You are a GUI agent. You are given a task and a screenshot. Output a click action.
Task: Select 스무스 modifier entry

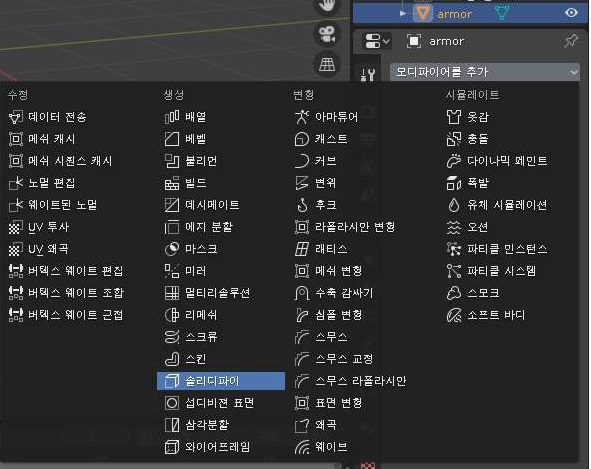tap(321, 337)
